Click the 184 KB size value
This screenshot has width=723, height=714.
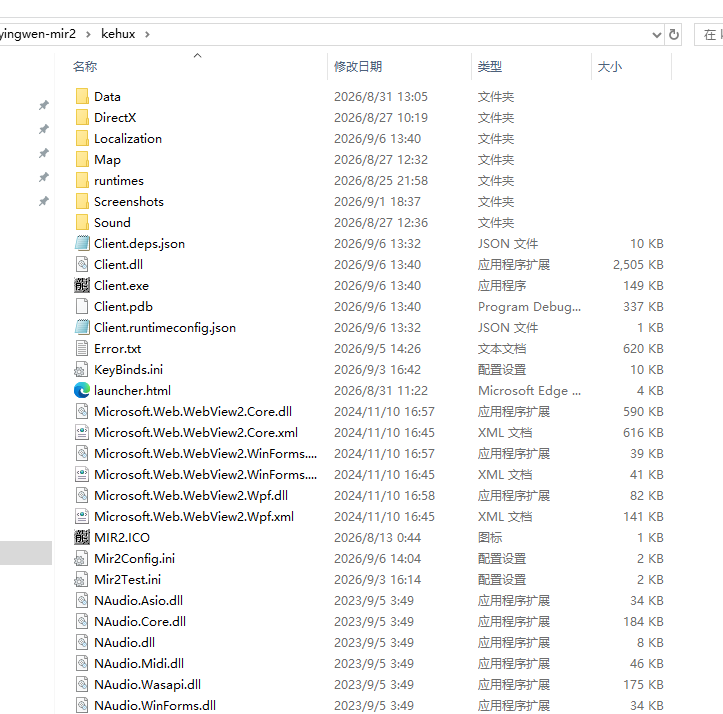coord(643,621)
